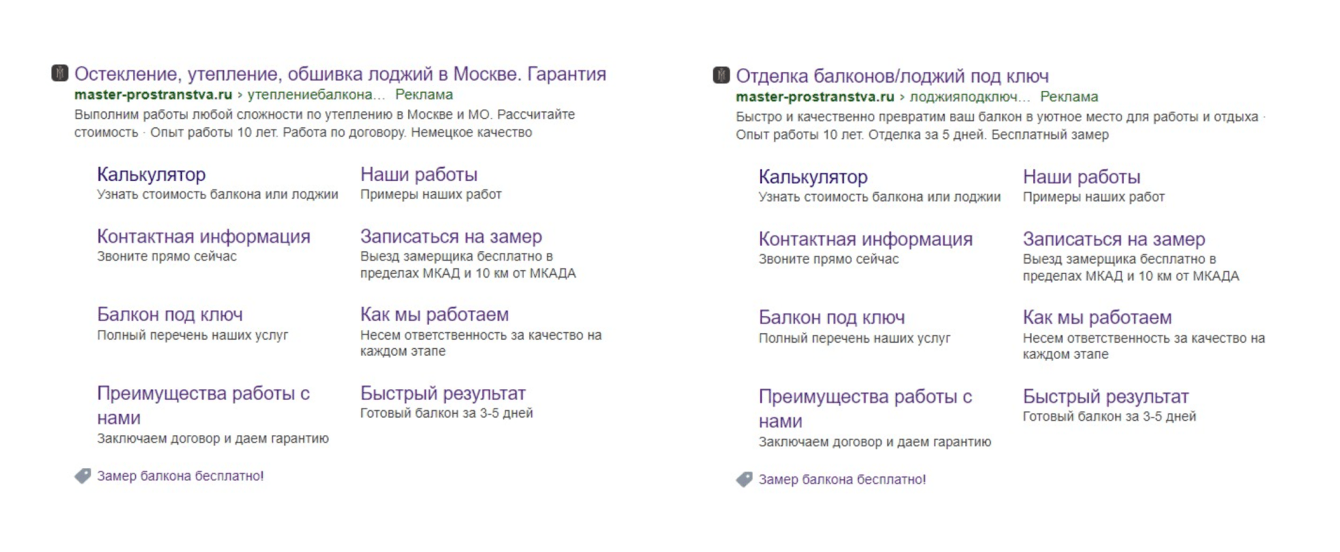Open Наши работы sitelink in the Отделка ad
The width and height of the screenshot is (1340, 552).
click(x=1081, y=177)
